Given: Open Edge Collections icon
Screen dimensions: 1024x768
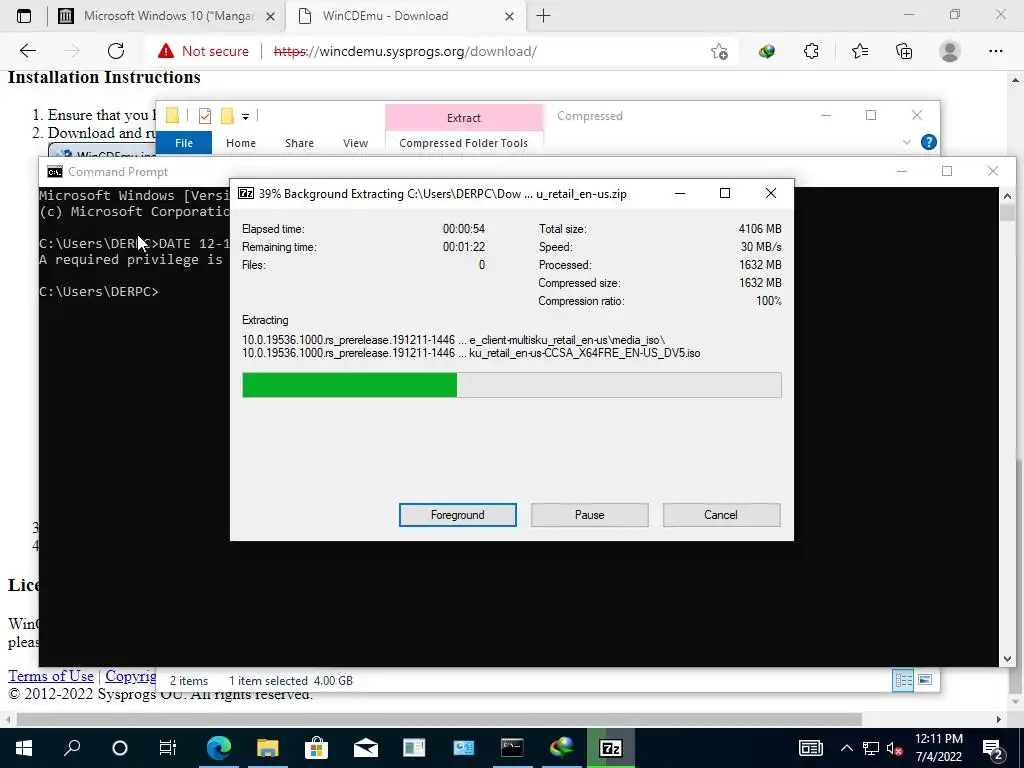Looking at the screenshot, I should (904, 51).
